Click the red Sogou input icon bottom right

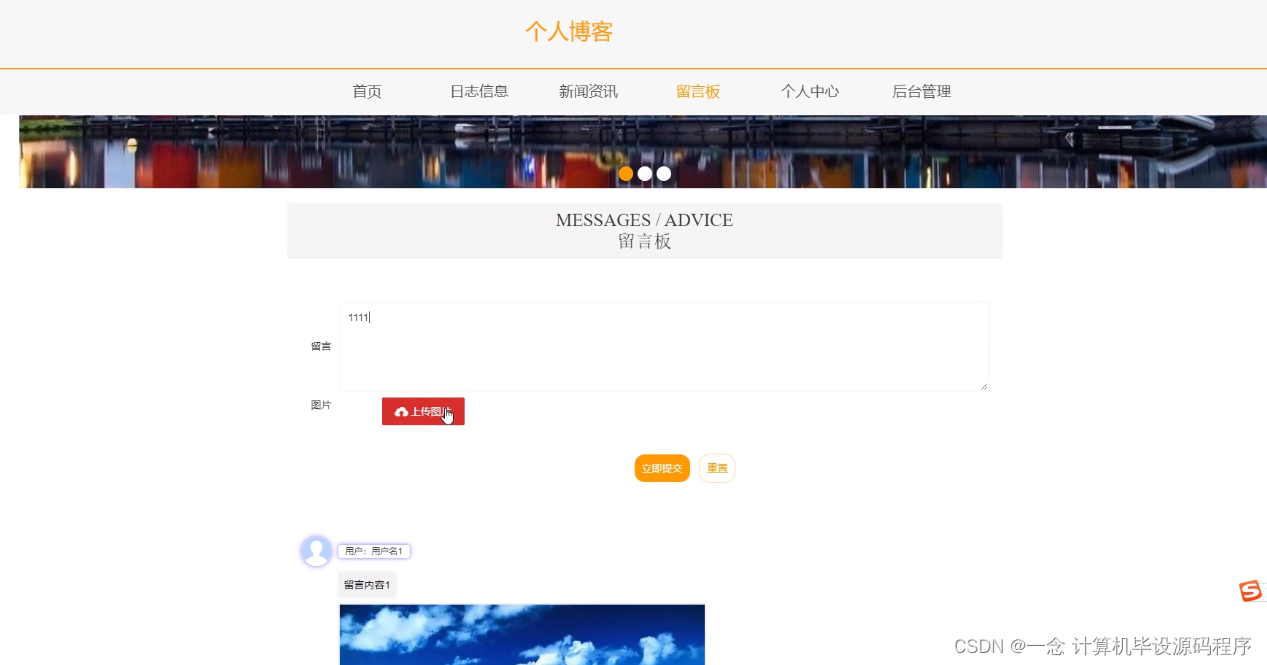click(1251, 592)
